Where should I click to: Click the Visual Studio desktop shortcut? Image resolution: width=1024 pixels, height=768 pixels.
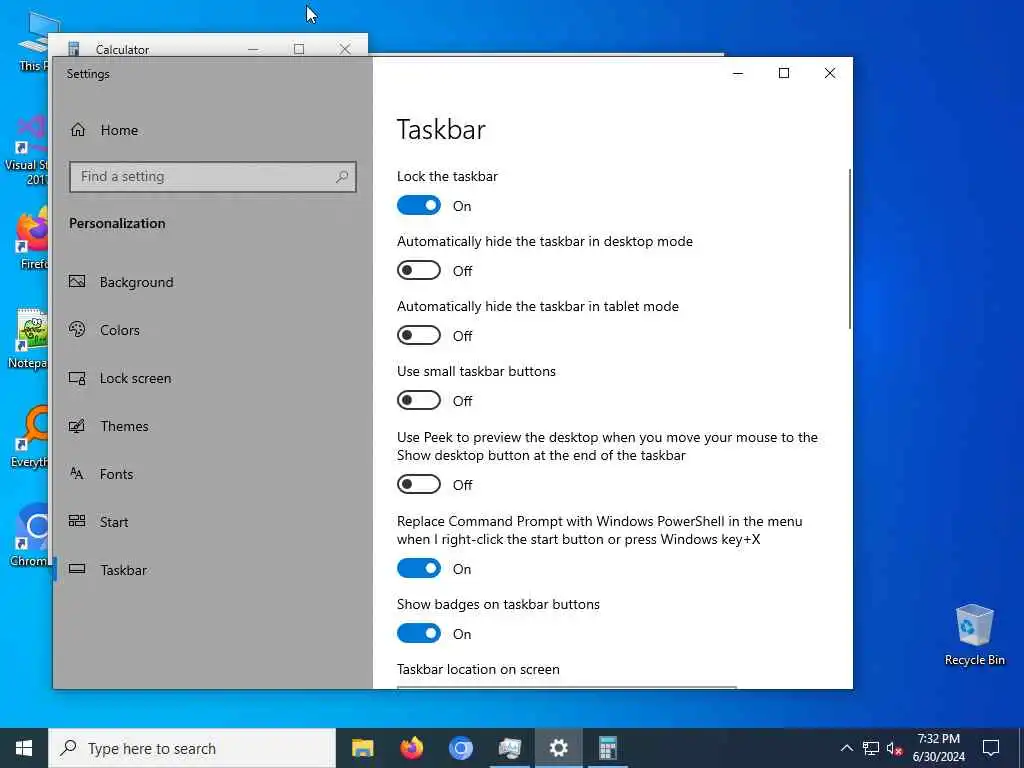coord(27,150)
